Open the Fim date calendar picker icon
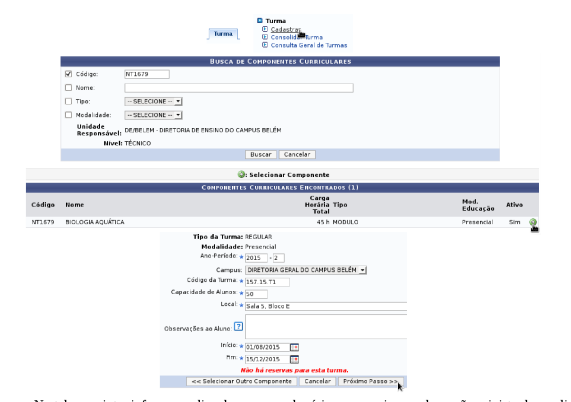Screen dimensions: 571x402 coord(294,359)
